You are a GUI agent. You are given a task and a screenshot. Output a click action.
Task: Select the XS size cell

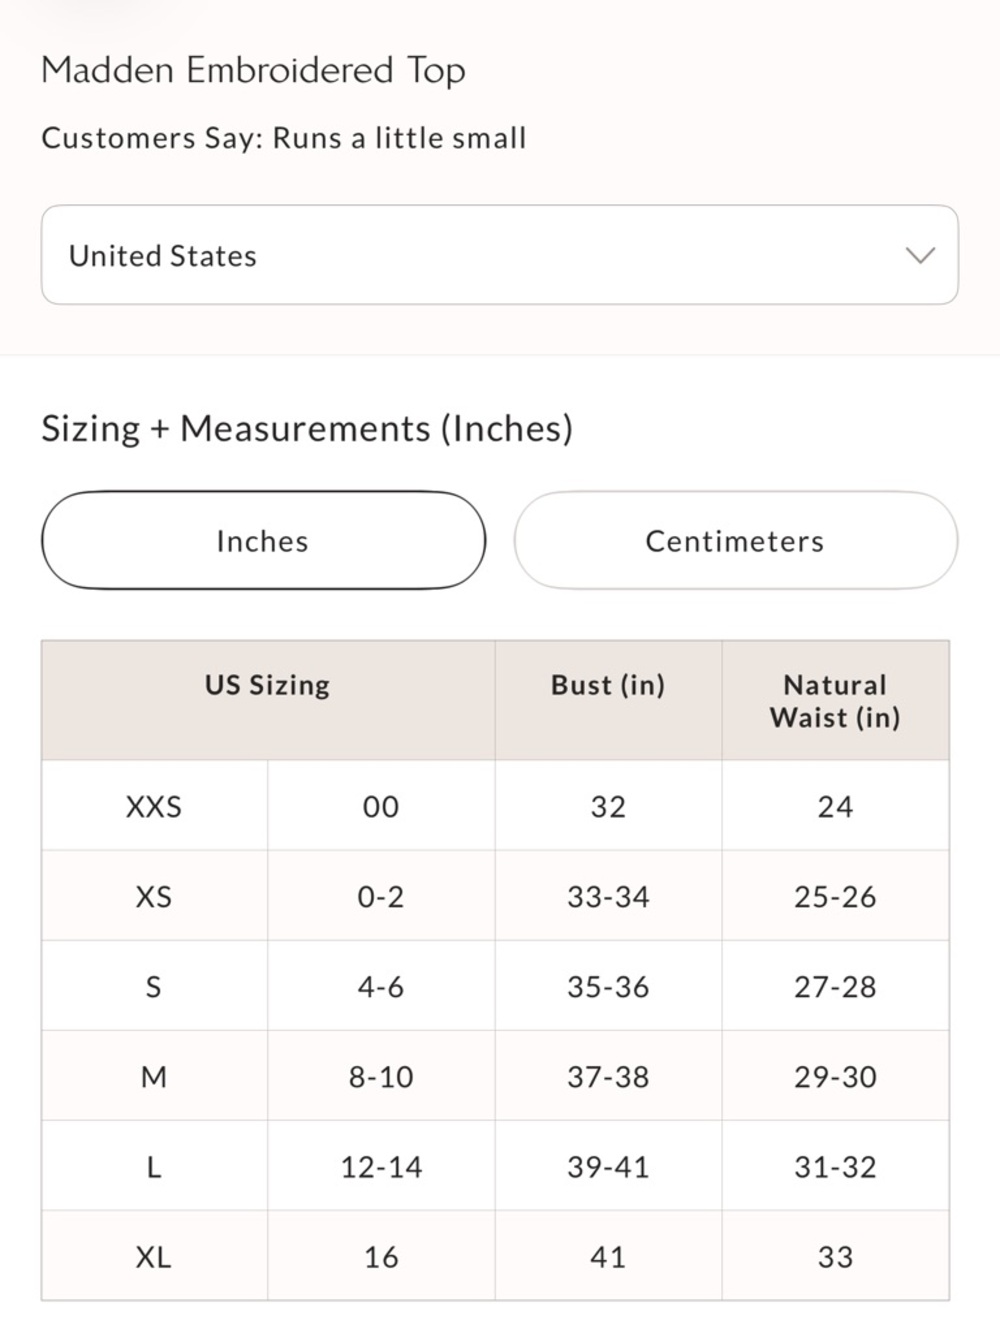coord(154,896)
